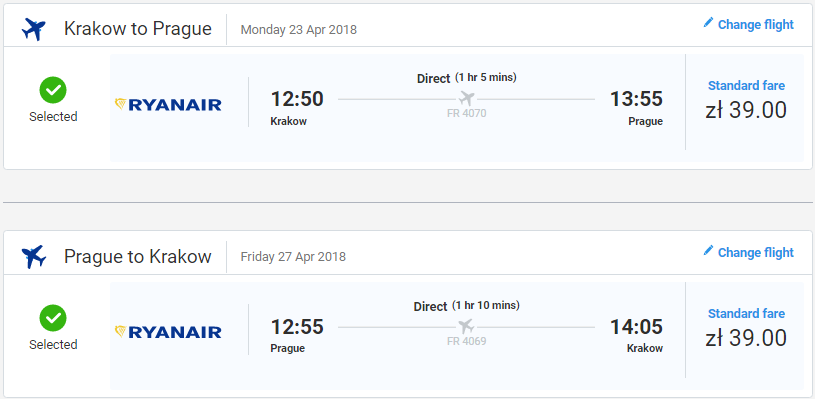
Task: Click the Ryanair logo on flight FR 4069
Action: (x=168, y=332)
